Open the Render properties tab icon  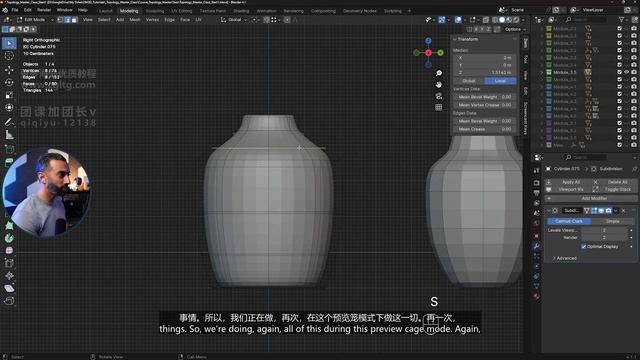point(536,183)
